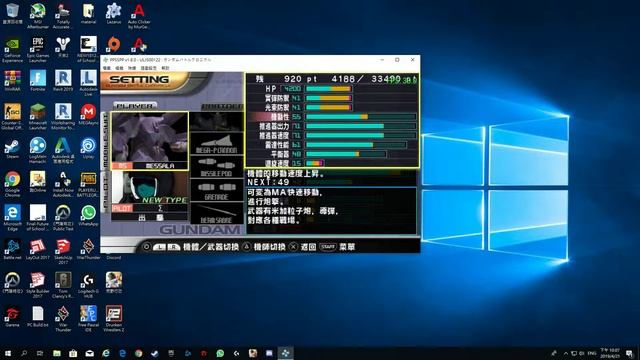Open Task View on taskbar
Viewport: 640px width, 360px height.
pyautogui.click(x=40, y=353)
